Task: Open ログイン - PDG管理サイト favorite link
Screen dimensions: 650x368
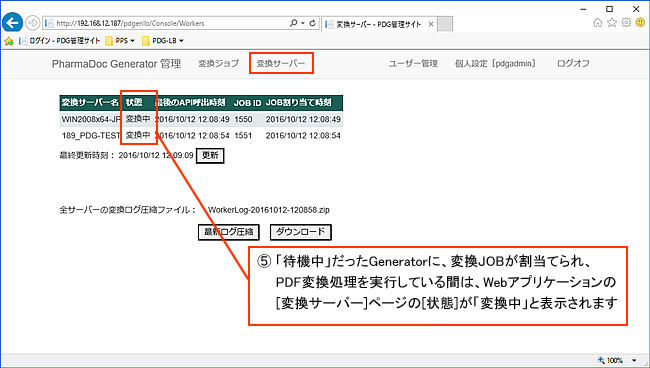Action: click(x=60, y=41)
